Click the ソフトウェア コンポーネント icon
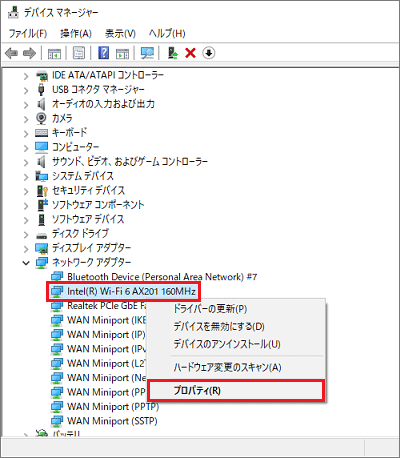 click(x=42, y=205)
